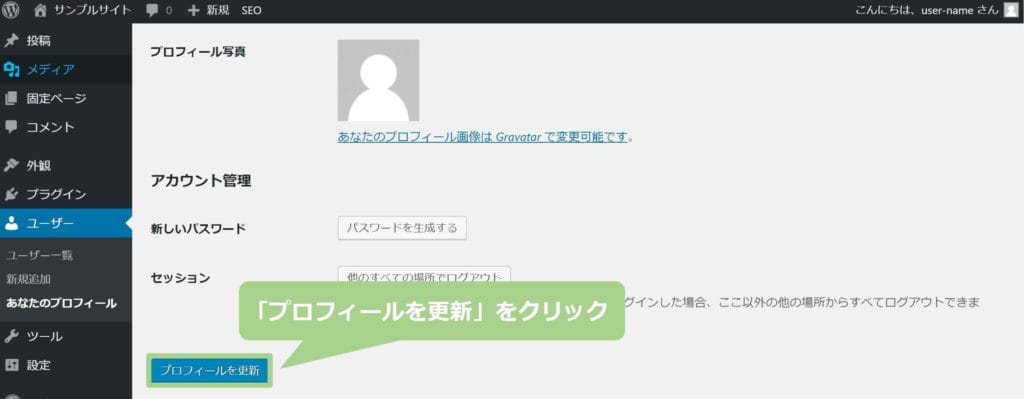
Task: Click the plus icon for 新規
Action: (193, 11)
